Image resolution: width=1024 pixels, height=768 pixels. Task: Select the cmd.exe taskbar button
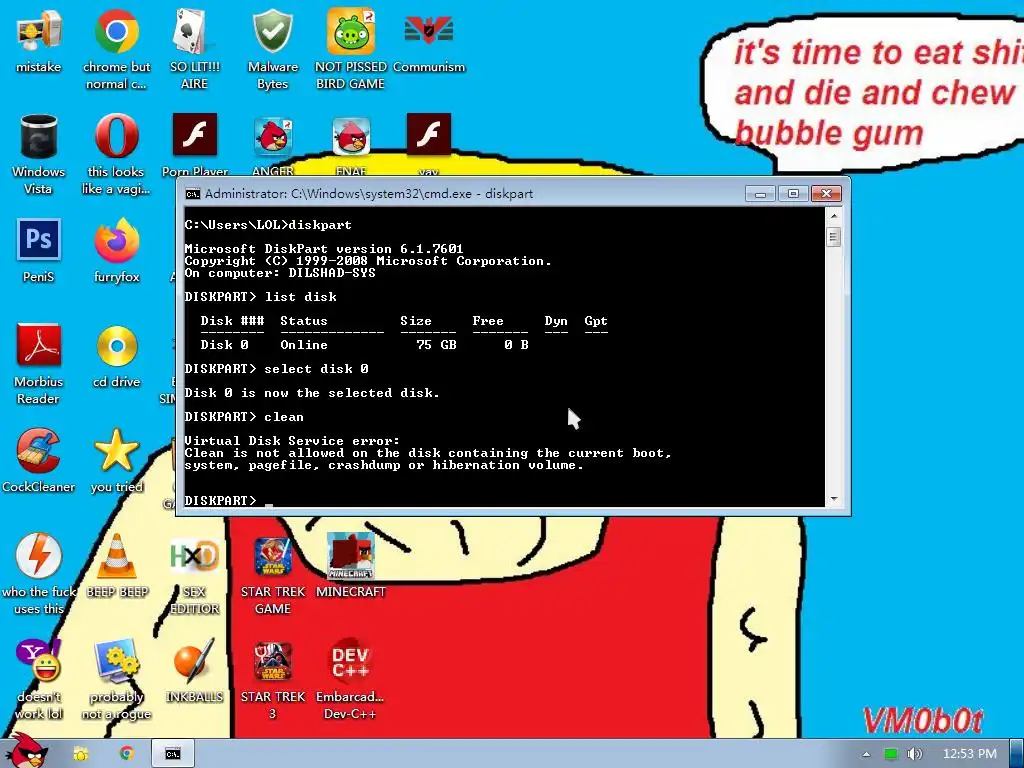click(x=172, y=754)
